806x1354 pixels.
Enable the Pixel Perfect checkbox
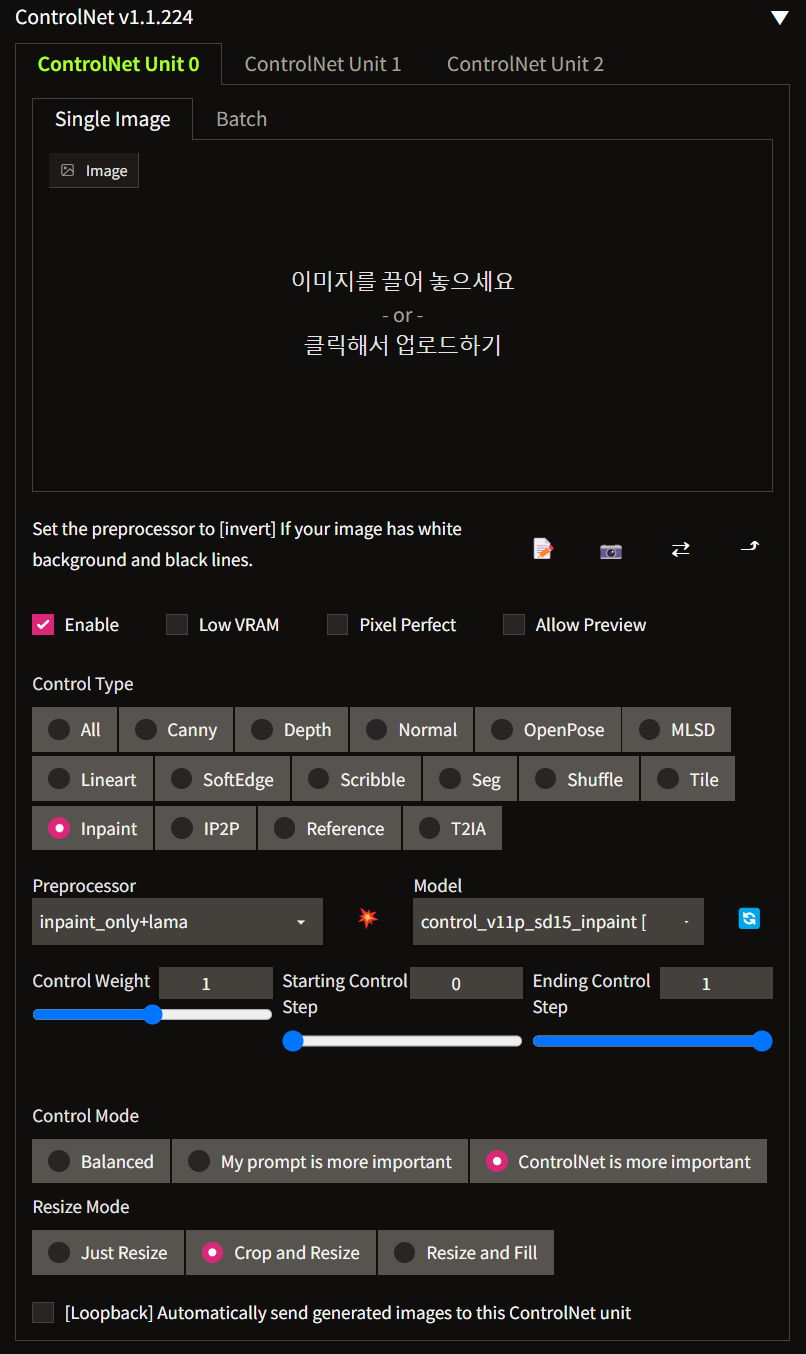click(x=338, y=625)
